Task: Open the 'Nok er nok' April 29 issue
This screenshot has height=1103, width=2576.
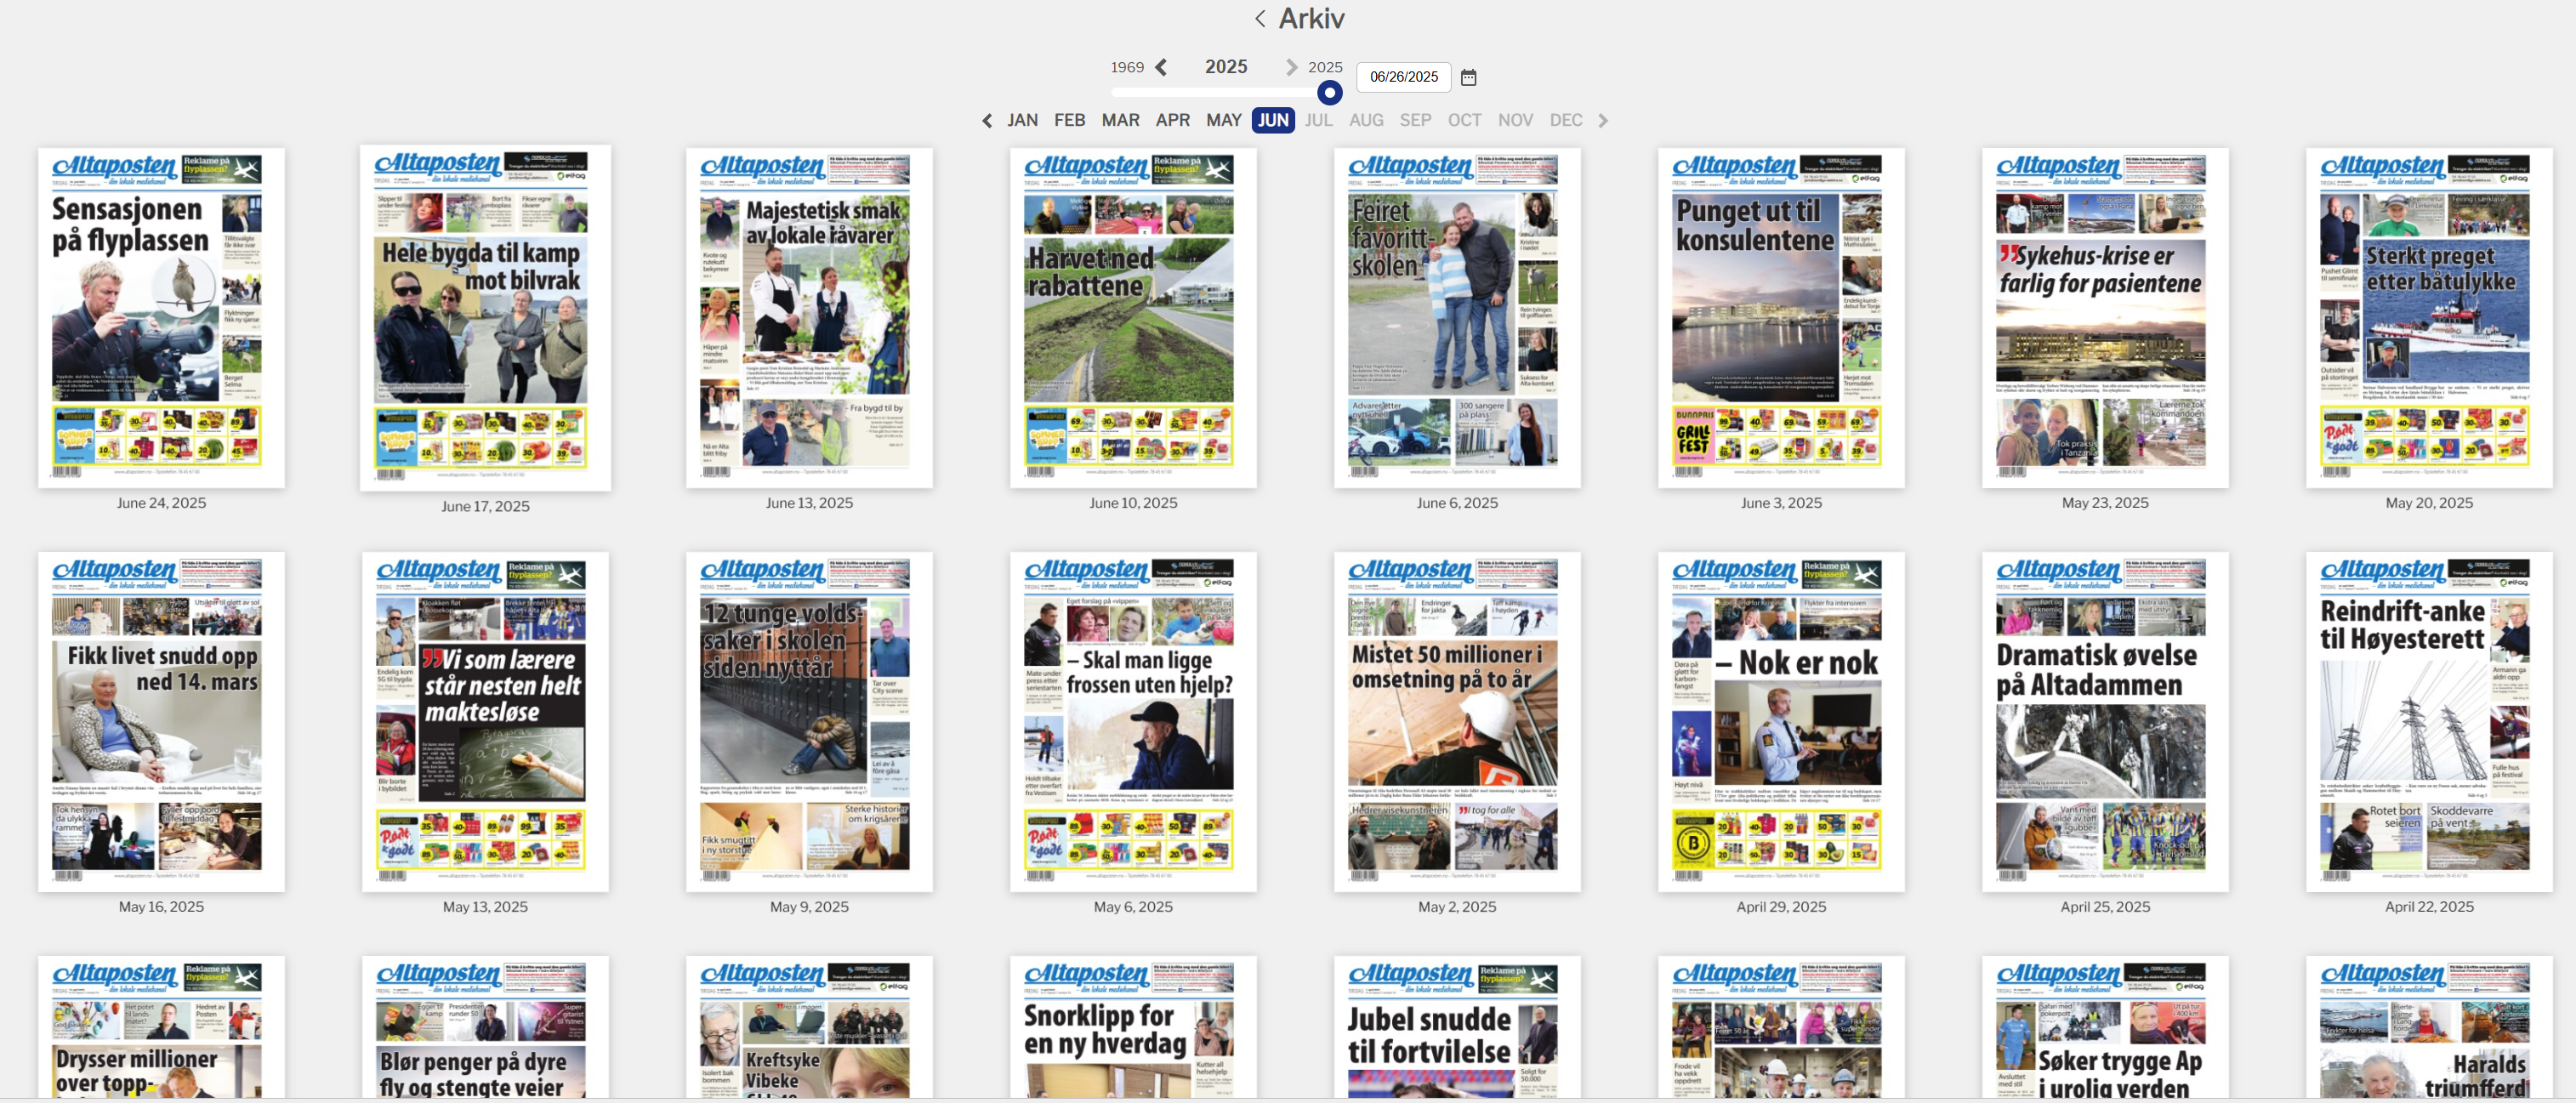Action: tap(1780, 720)
